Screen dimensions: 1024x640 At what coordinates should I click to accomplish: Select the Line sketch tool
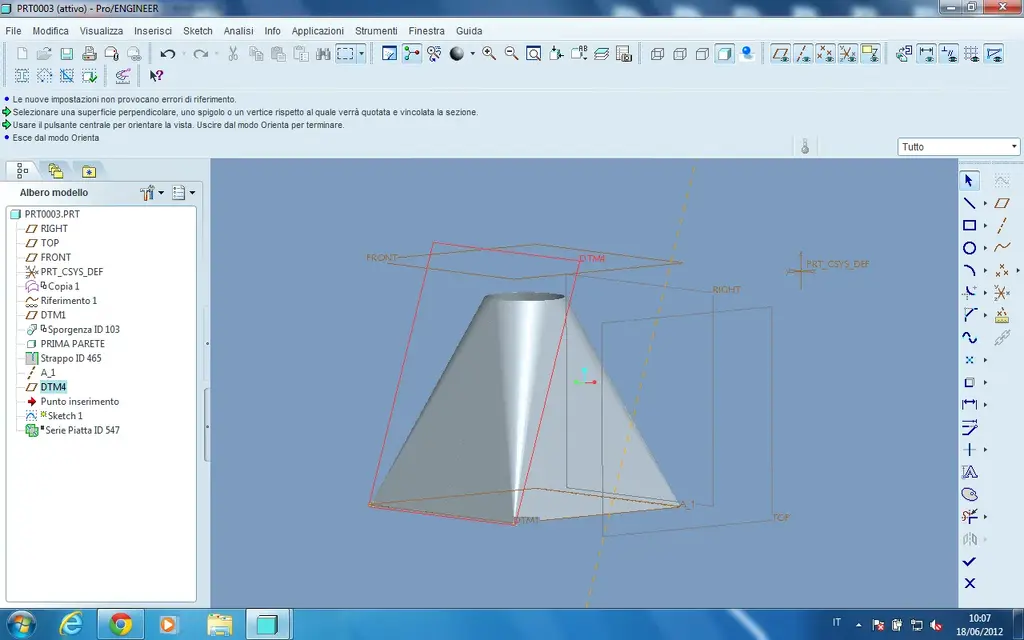click(x=969, y=203)
